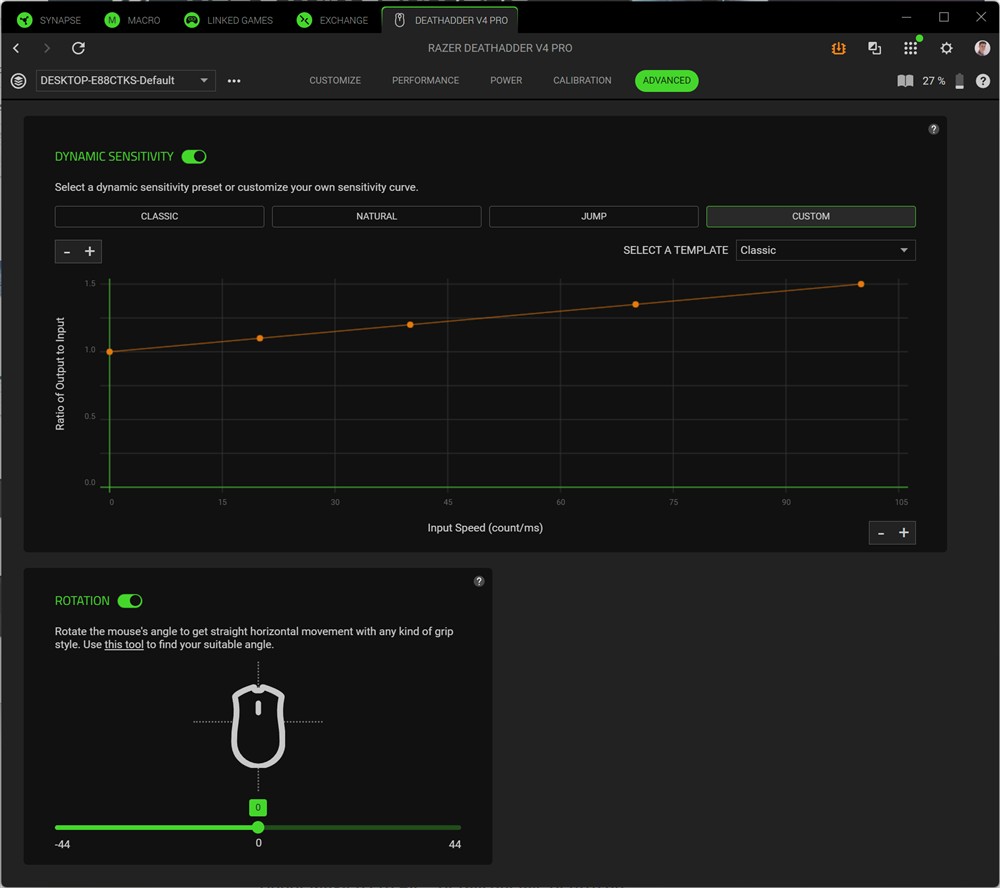Open the apps grid icon
Screen dimensions: 1000x888
point(910,48)
